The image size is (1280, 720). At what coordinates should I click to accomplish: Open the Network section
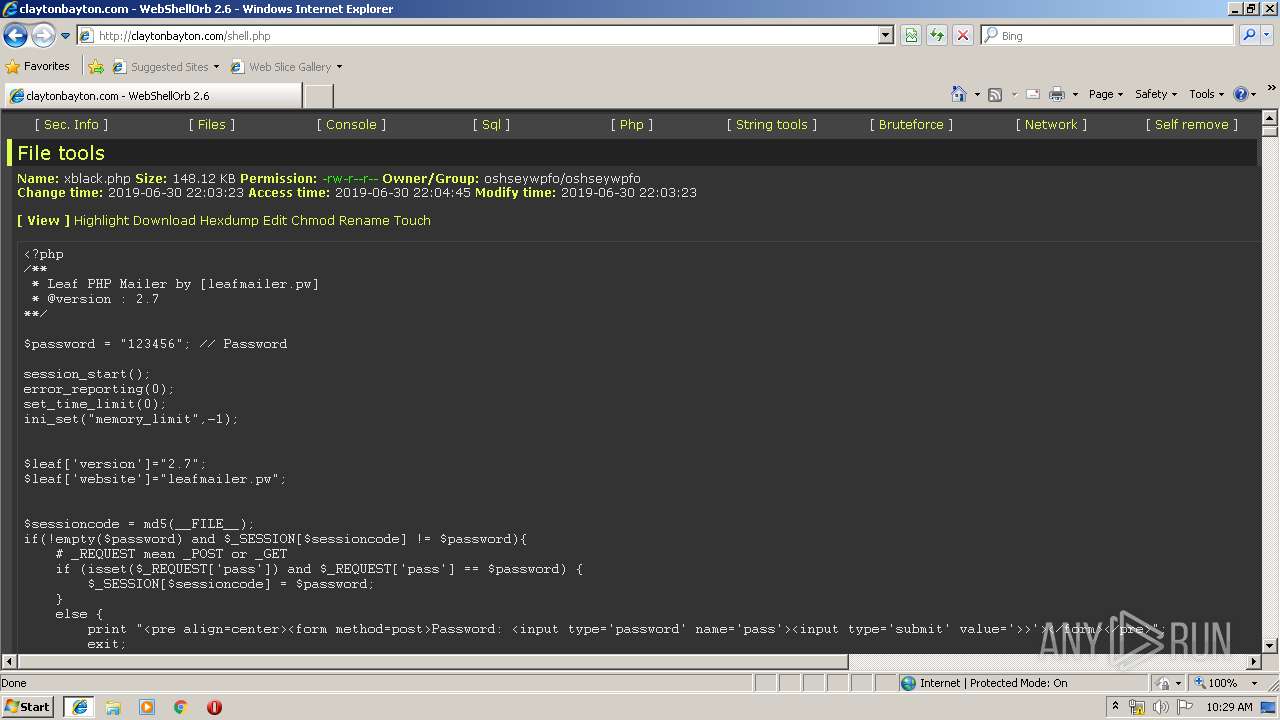pyautogui.click(x=1051, y=125)
